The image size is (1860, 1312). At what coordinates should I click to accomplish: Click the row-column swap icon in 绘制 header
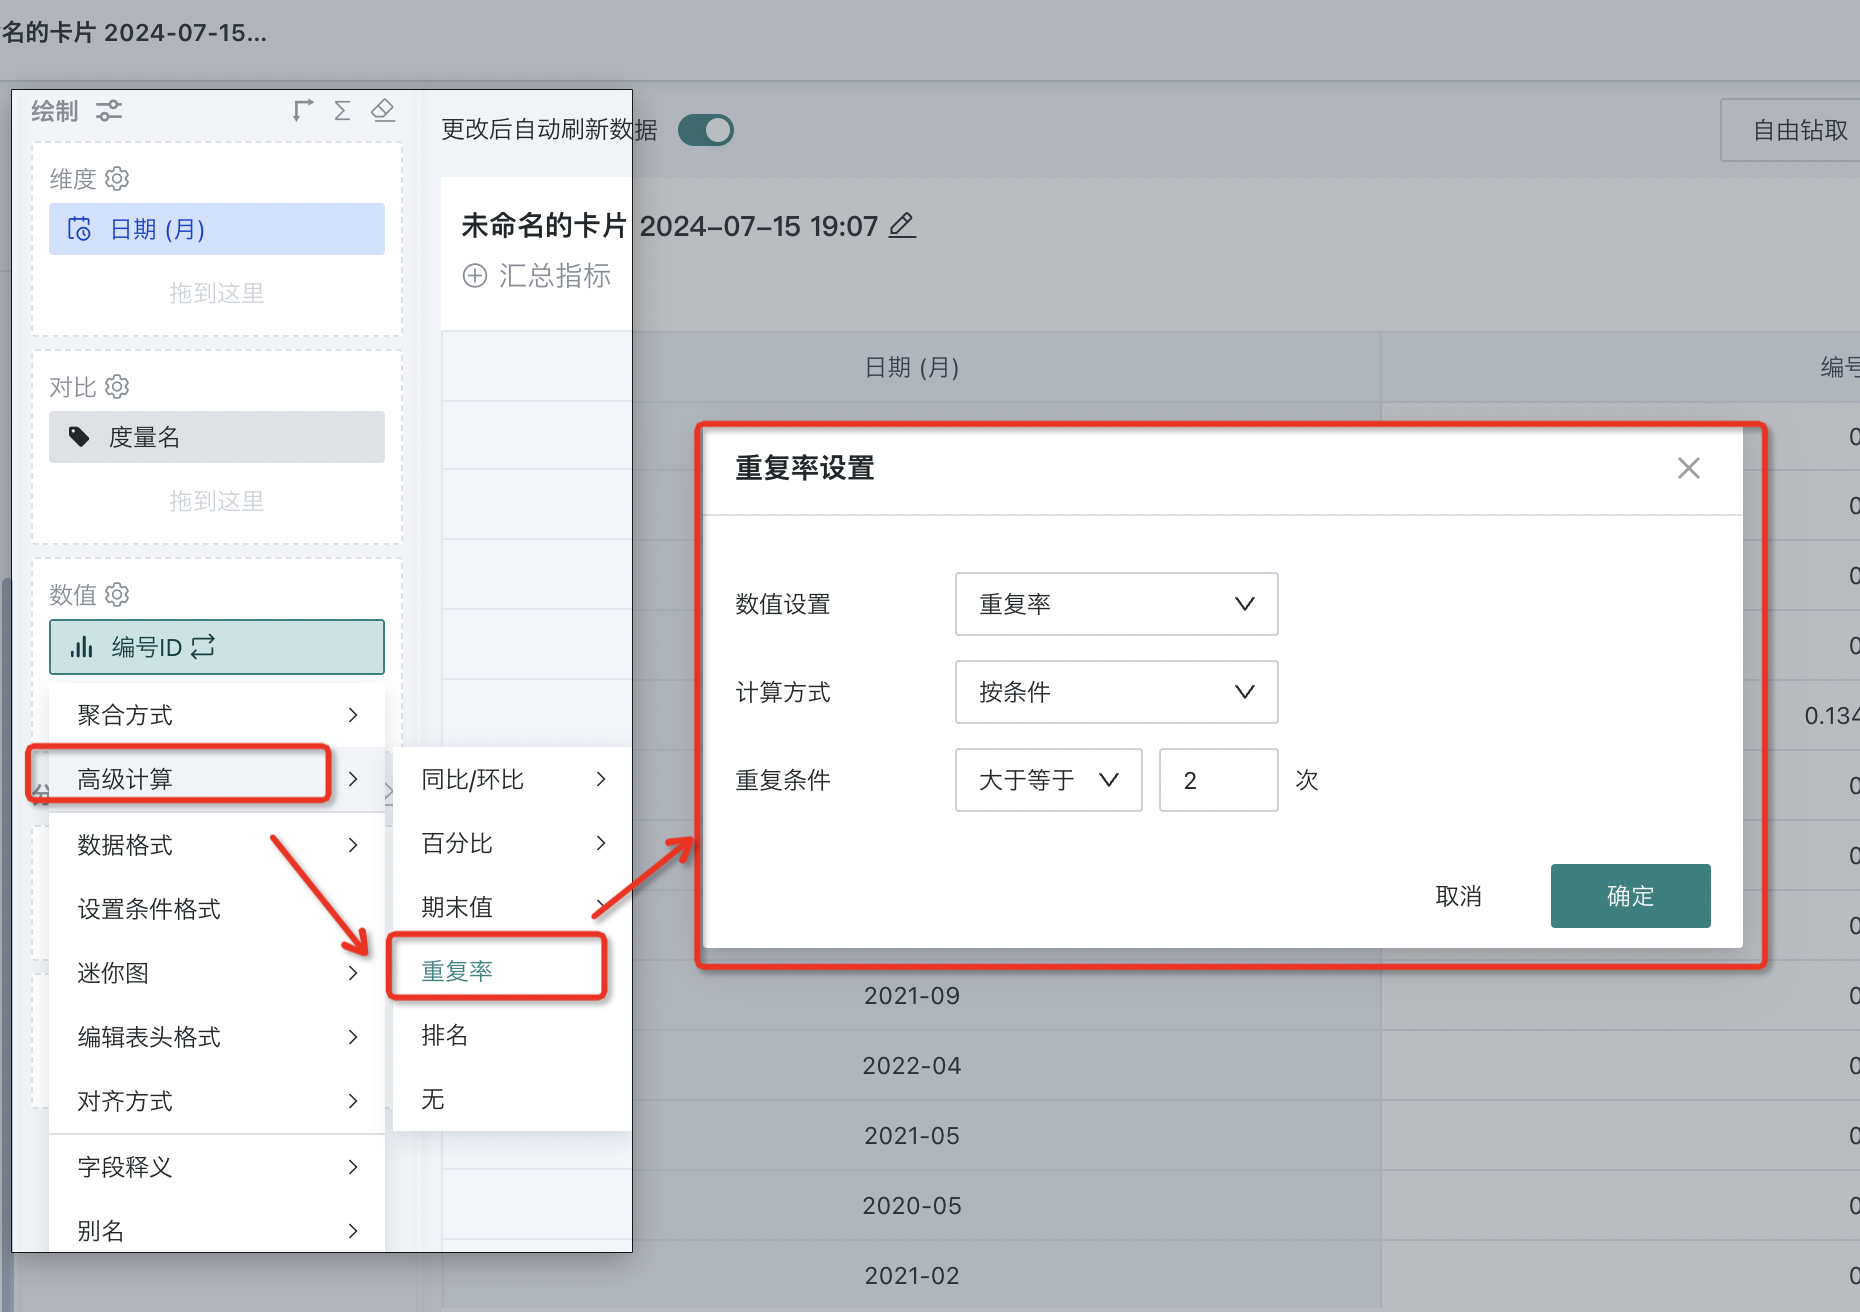coord(303,110)
